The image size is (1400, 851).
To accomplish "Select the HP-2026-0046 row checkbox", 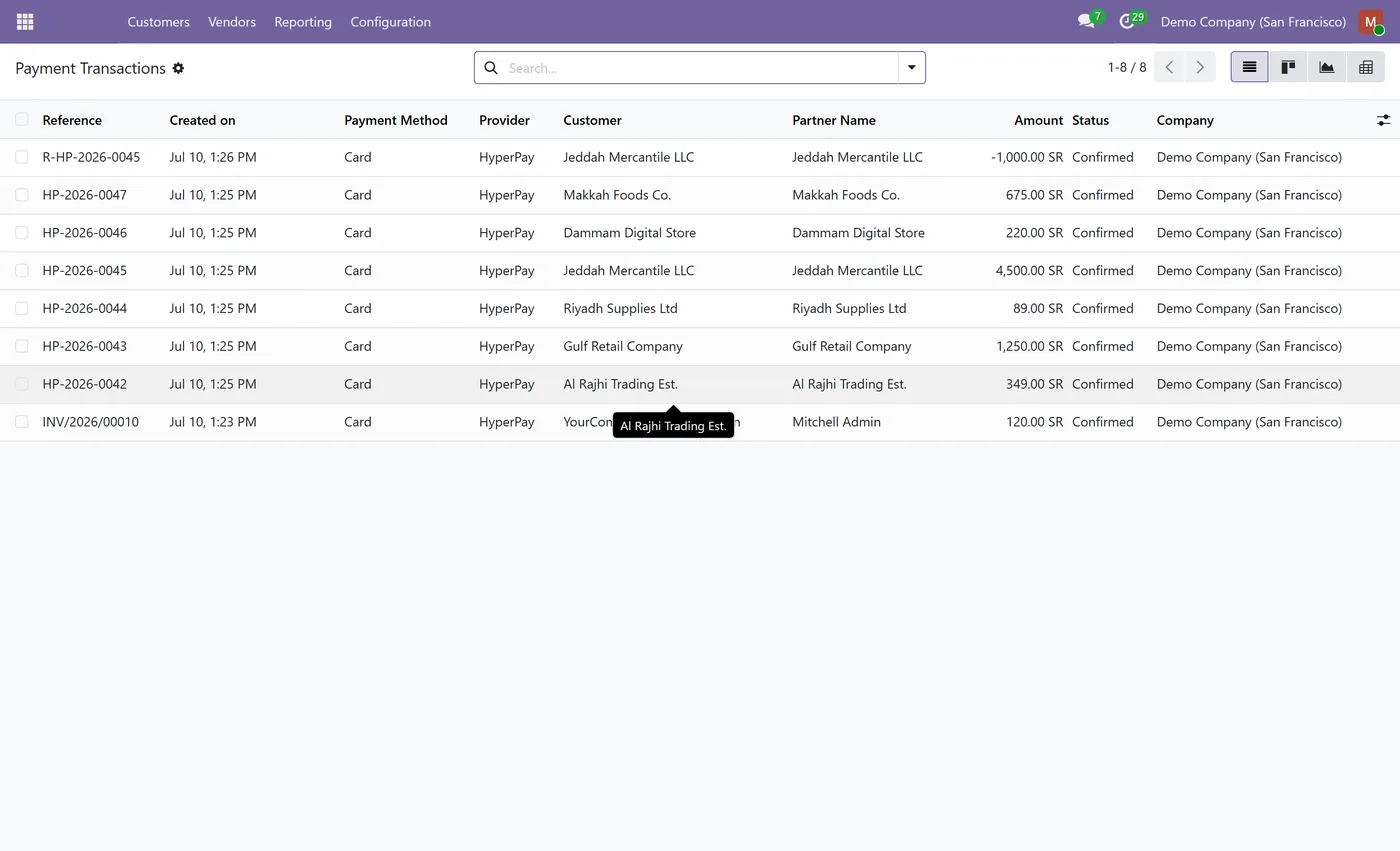I will pos(22,233).
